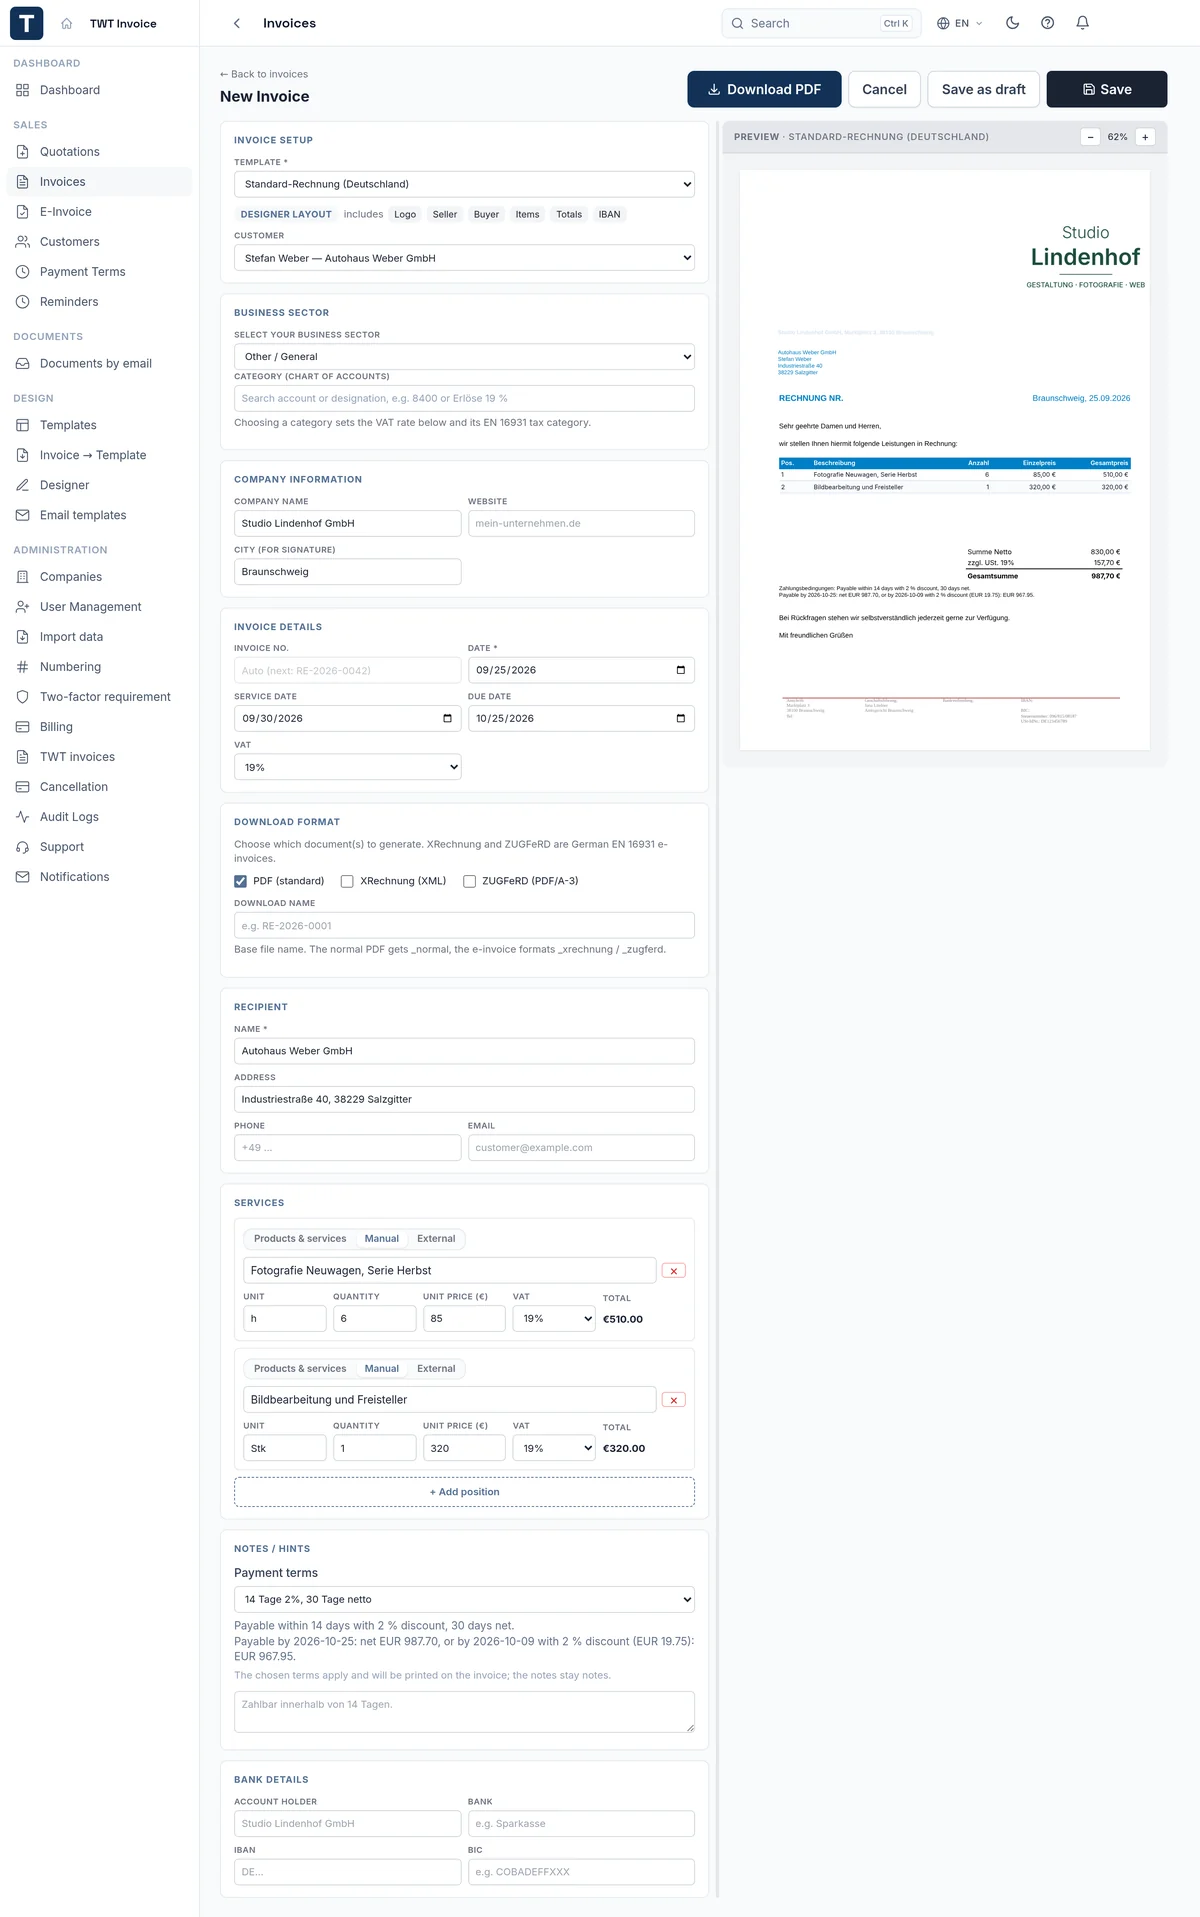1200x1917 pixels.
Task: Click the Save button
Action: pyautogui.click(x=1107, y=89)
